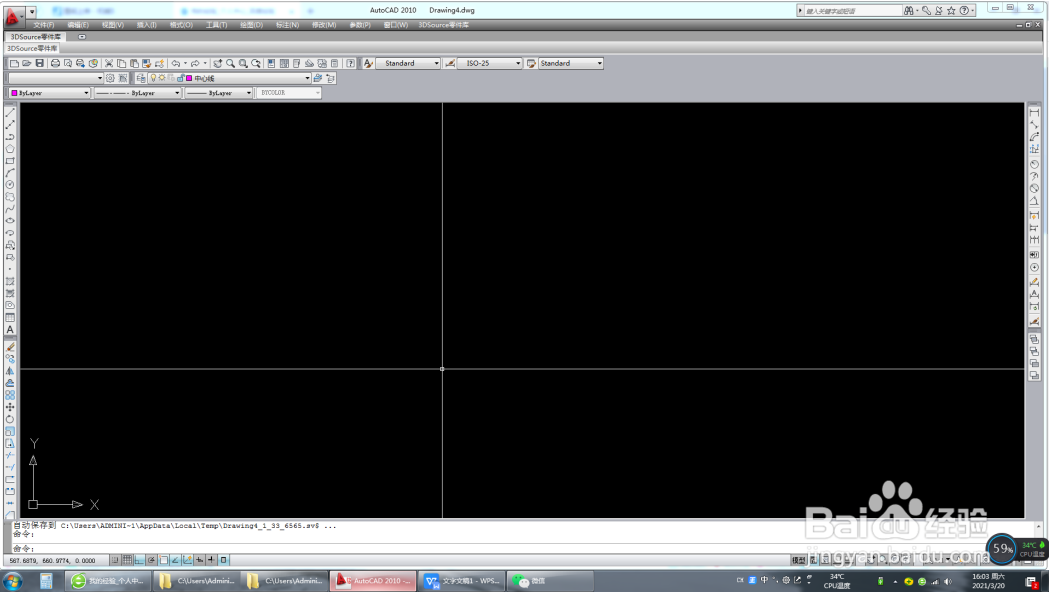1049x592 pixels.
Task: Select the Move tool in modify toolbar
Action: coord(10,407)
